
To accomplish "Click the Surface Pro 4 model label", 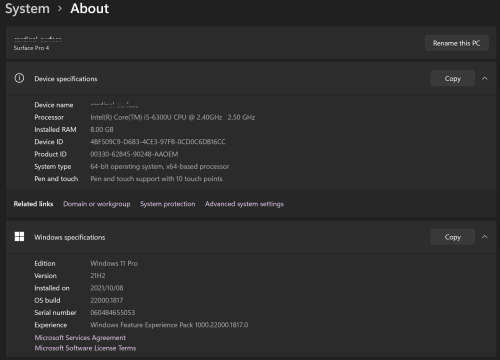I will 31,48.
